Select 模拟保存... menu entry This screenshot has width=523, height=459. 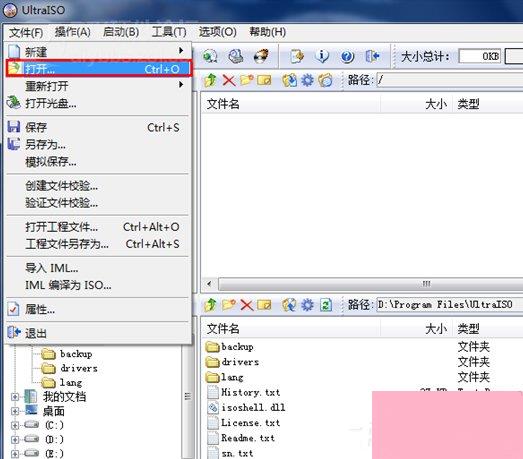coord(98,162)
